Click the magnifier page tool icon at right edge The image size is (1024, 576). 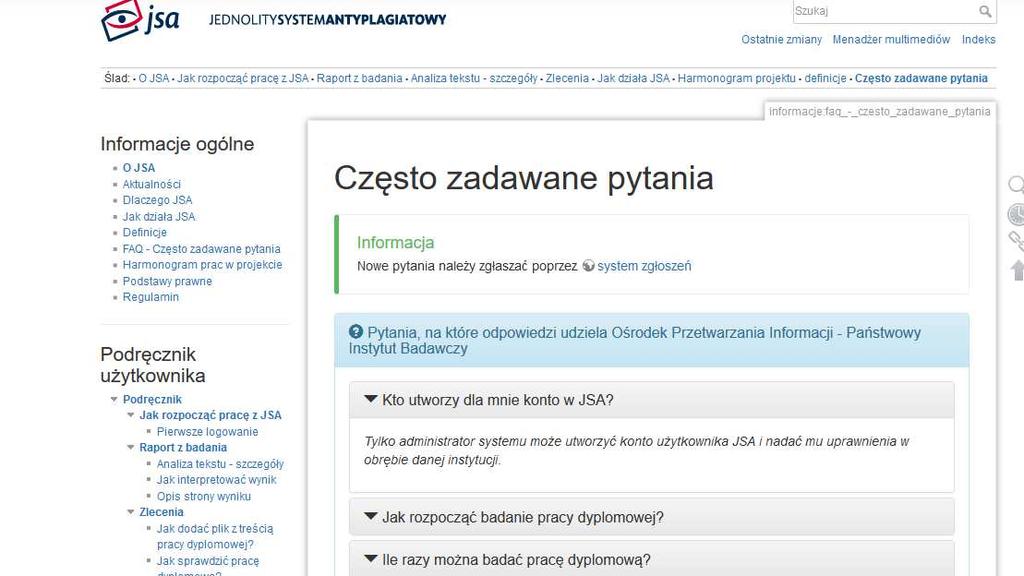(x=1016, y=185)
